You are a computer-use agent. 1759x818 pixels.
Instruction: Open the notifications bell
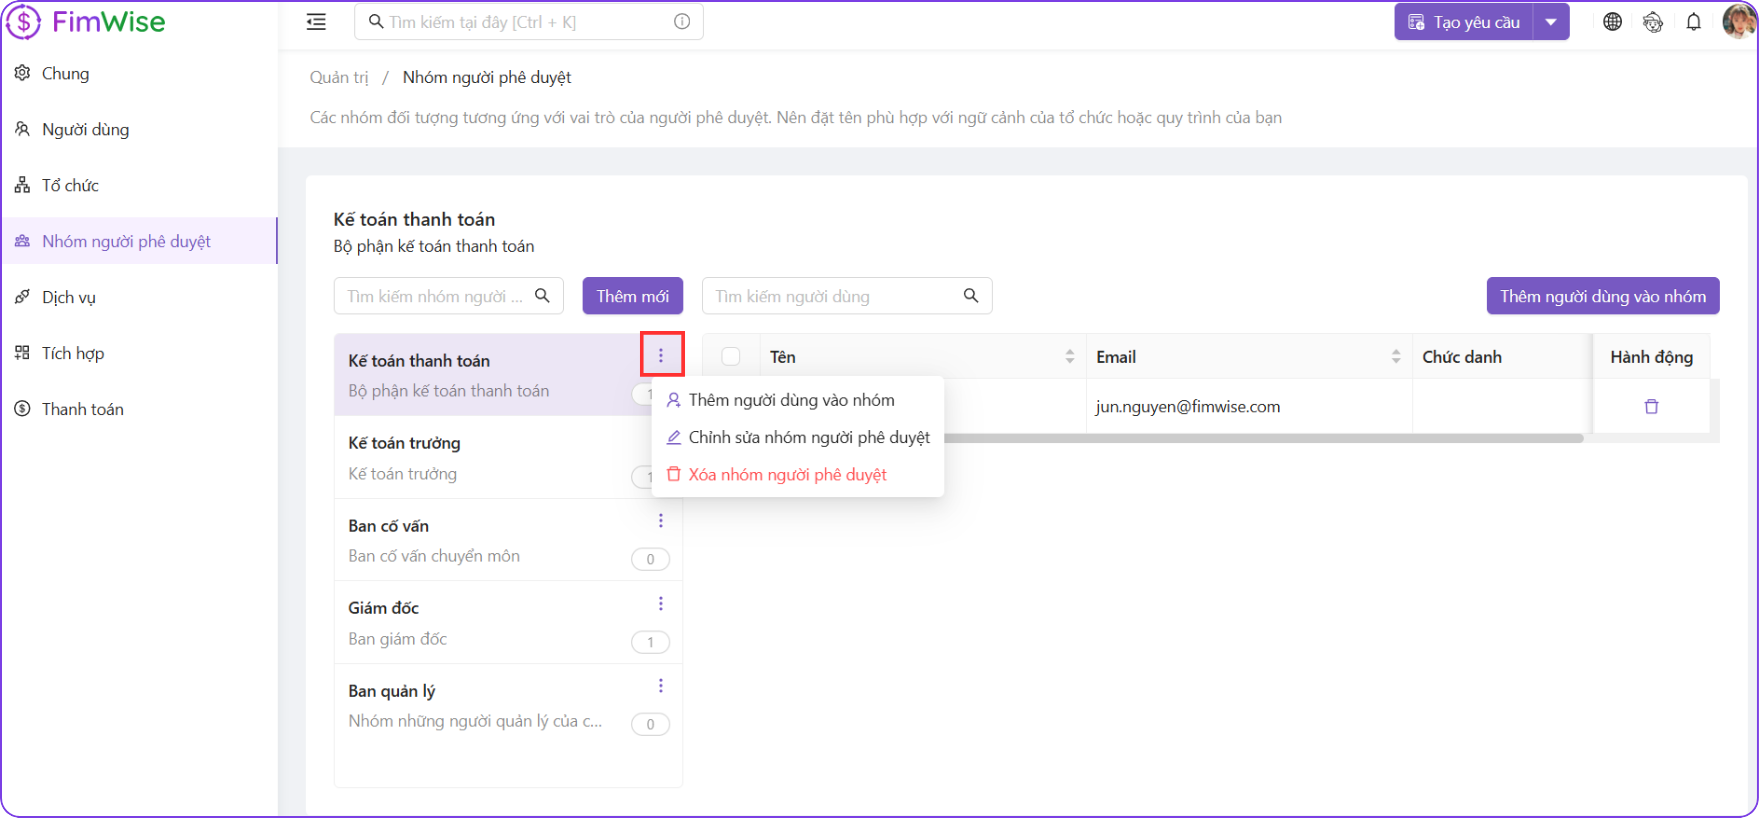(x=1693, y=22)
